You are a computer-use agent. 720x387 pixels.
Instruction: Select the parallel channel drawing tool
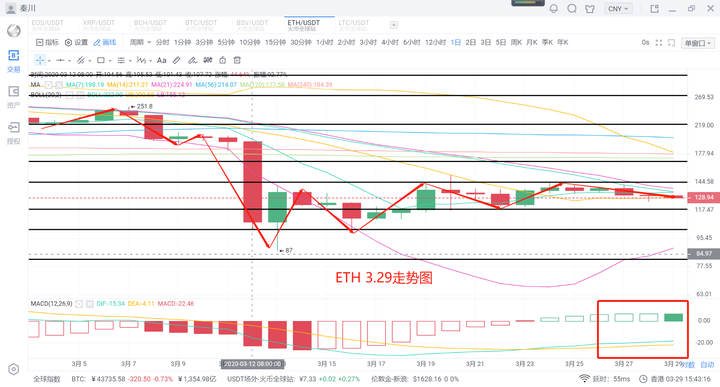(81, 60)
